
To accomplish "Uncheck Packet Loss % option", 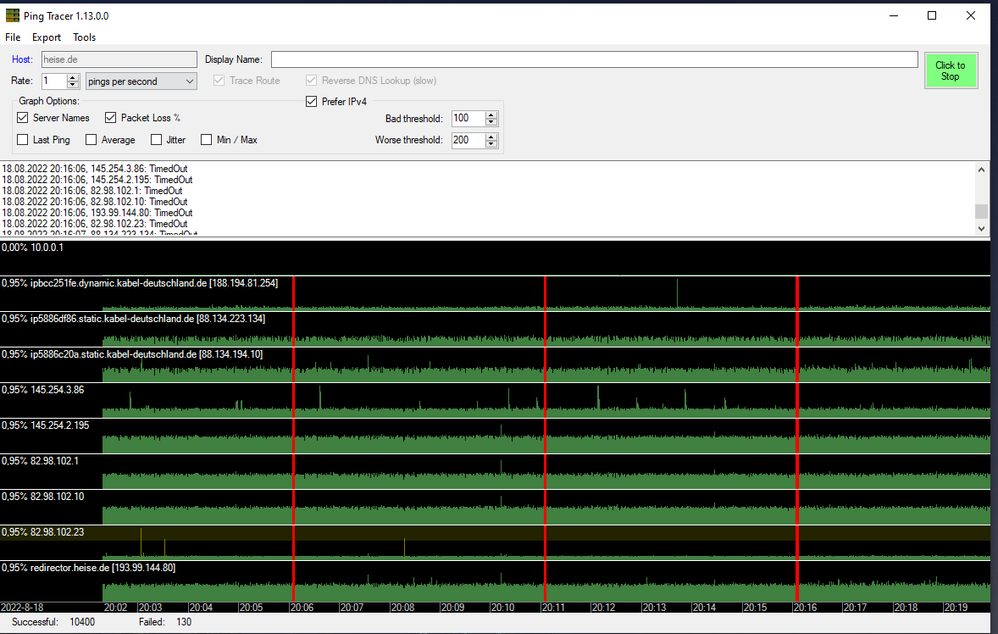I will point(111,118).
